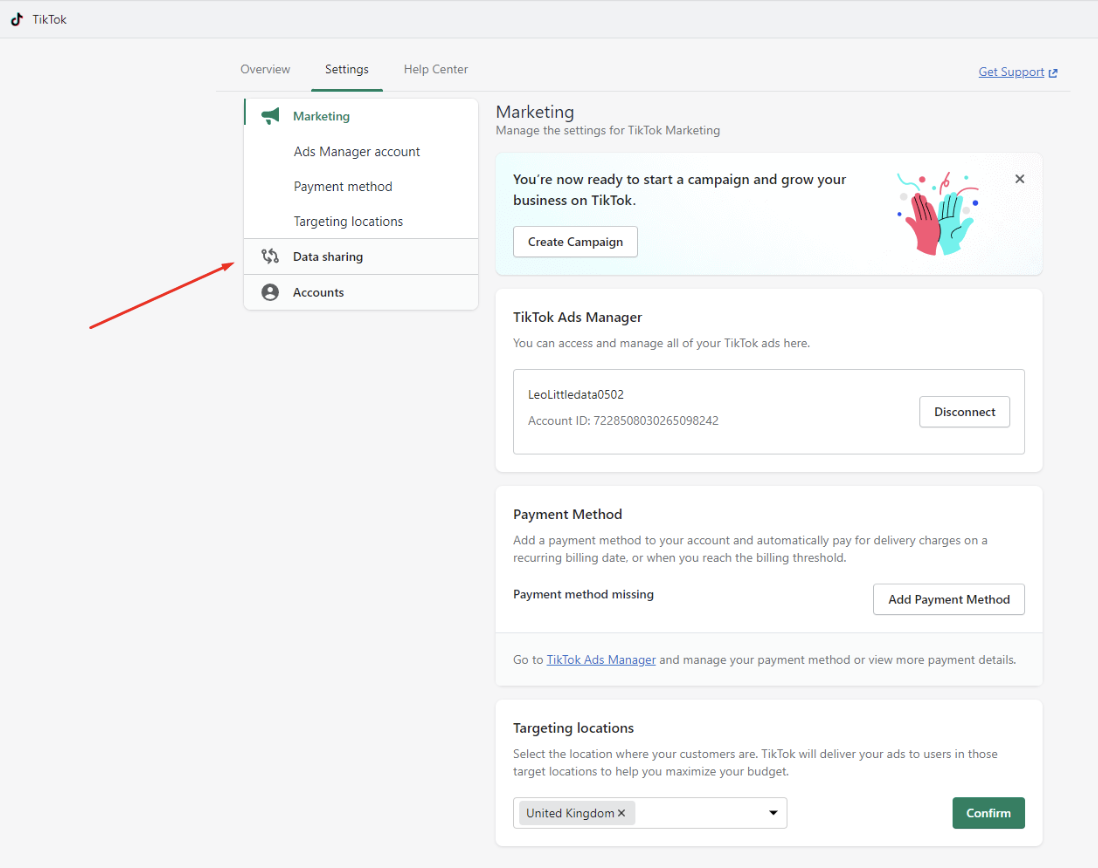Screen dimensions: 1098x868
Task: Click the Accounts person icon
Action: (x=270, y=292)
